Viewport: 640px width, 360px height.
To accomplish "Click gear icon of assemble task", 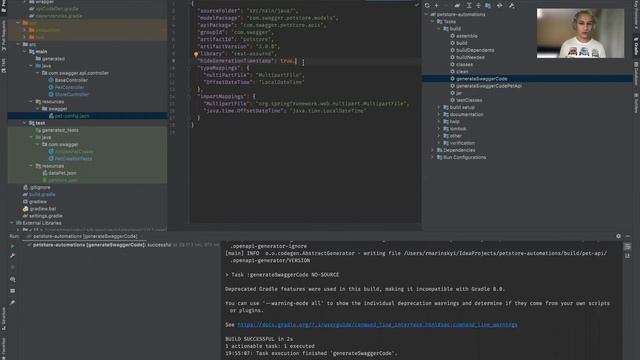I will [452, 36].
